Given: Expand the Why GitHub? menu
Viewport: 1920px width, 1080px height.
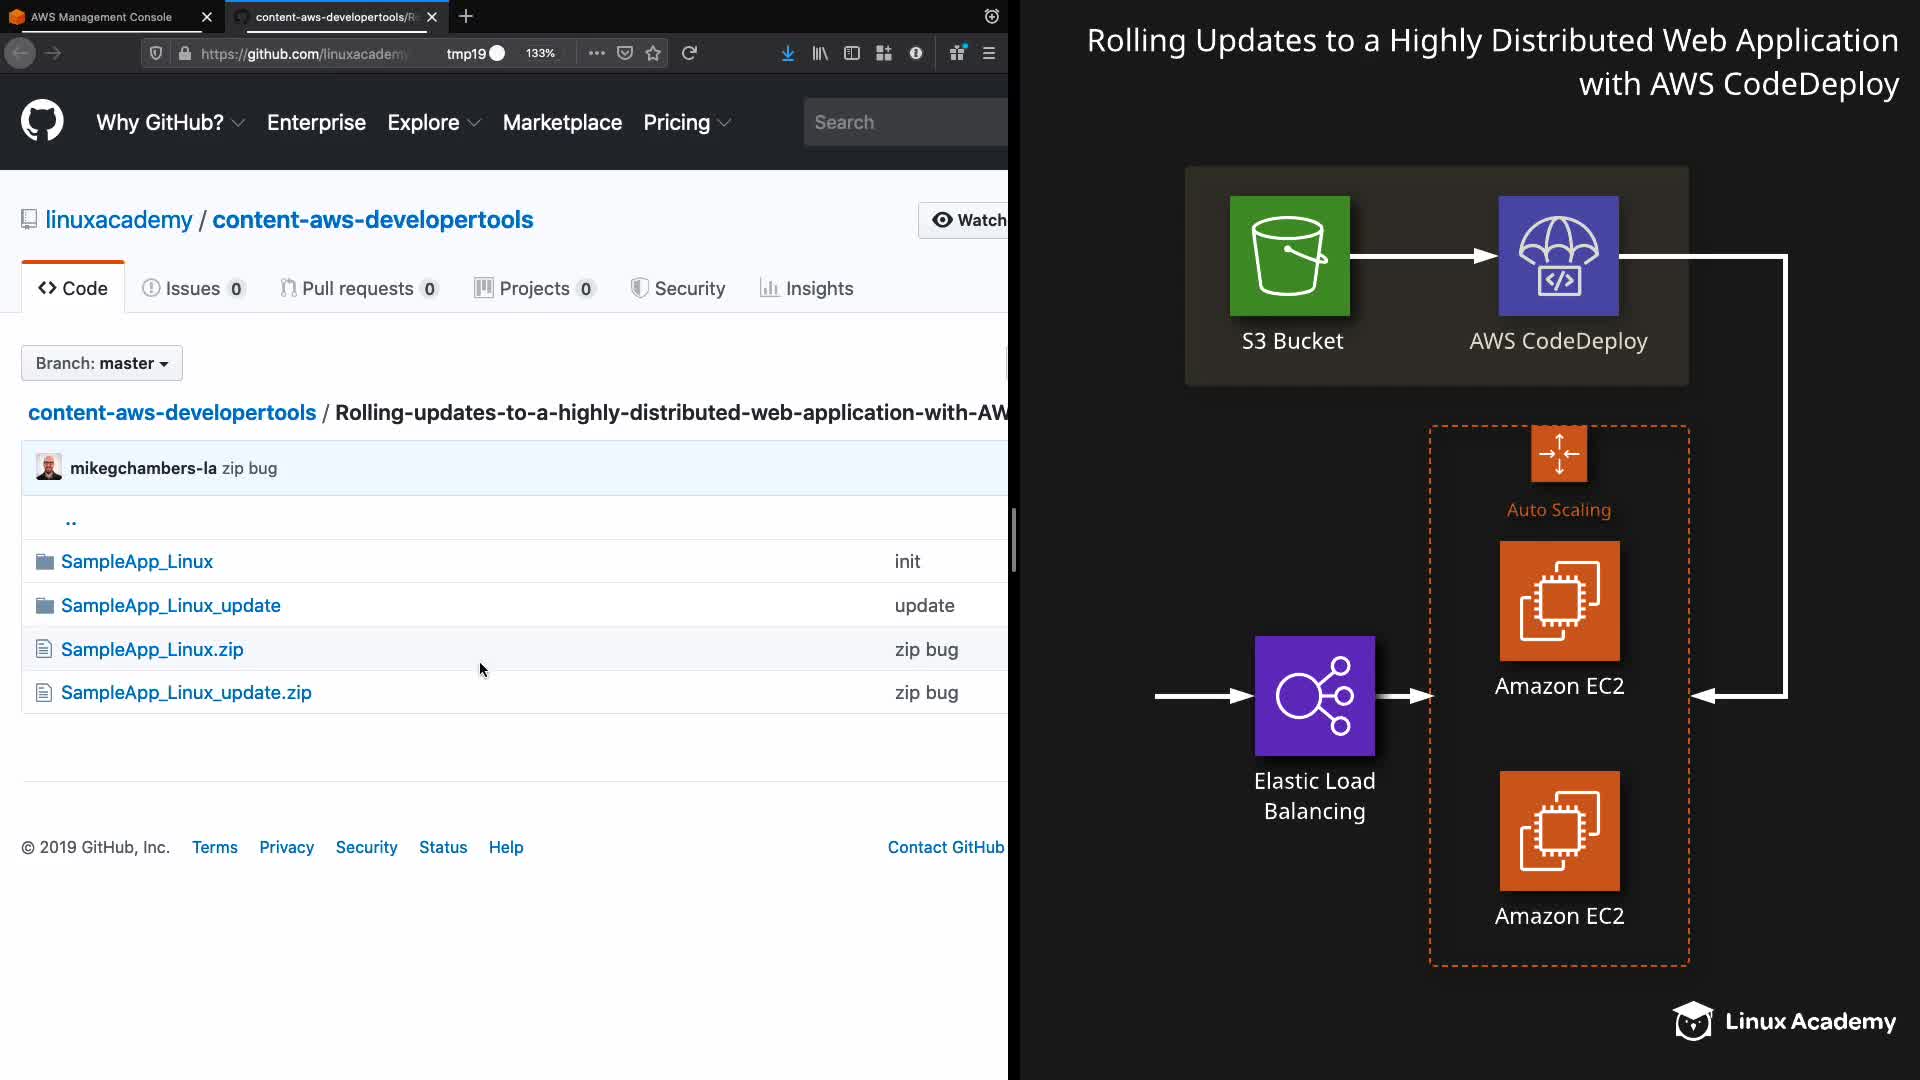Looking at the screenshot, I should (x=170, y=122).
